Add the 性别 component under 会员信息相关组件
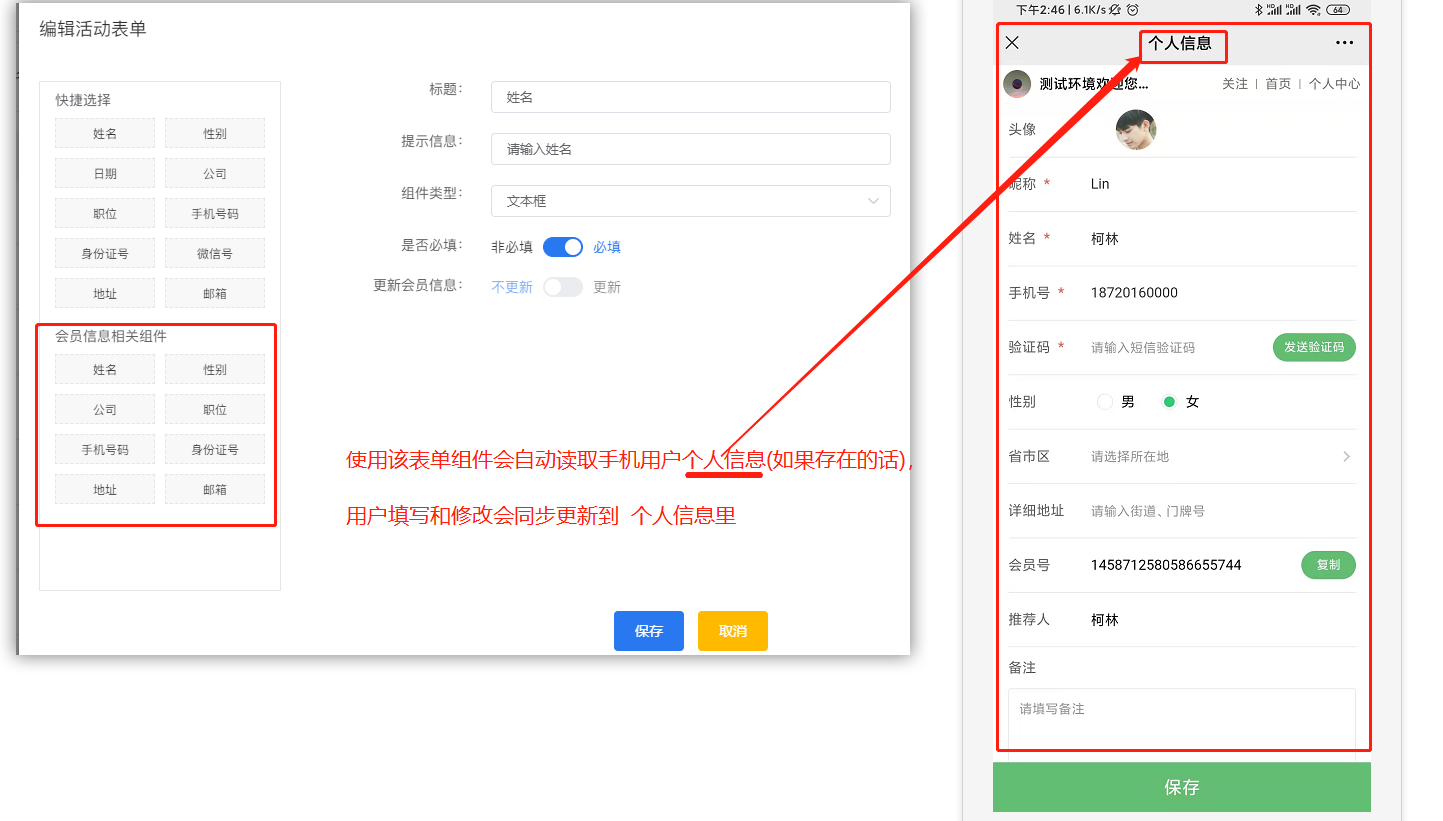 215,369
